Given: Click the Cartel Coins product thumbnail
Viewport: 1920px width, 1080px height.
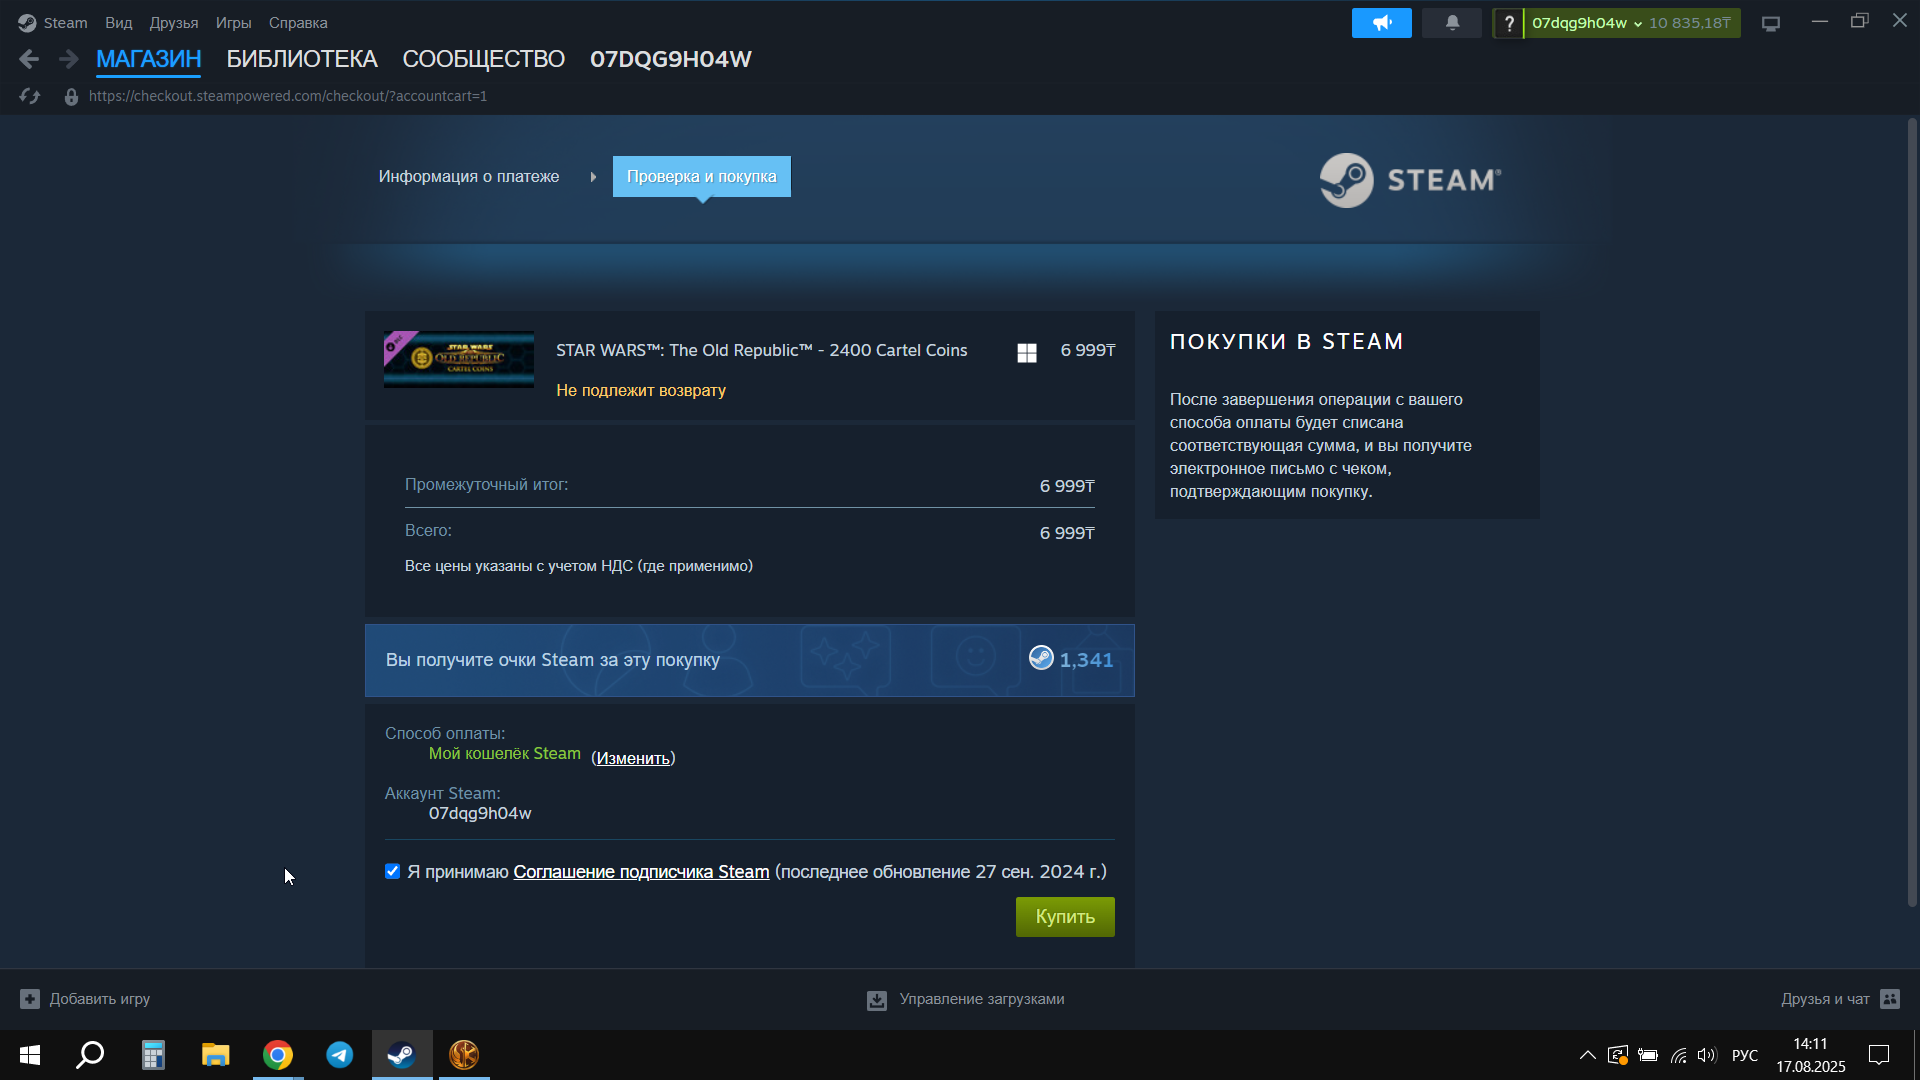Looking at the screenshot, I should tap(459, 359).
